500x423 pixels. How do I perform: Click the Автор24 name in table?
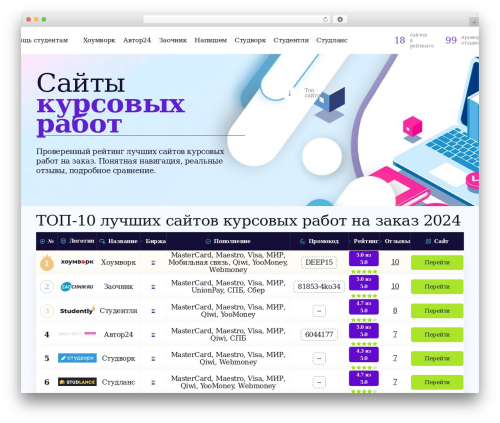pos(118,334)
